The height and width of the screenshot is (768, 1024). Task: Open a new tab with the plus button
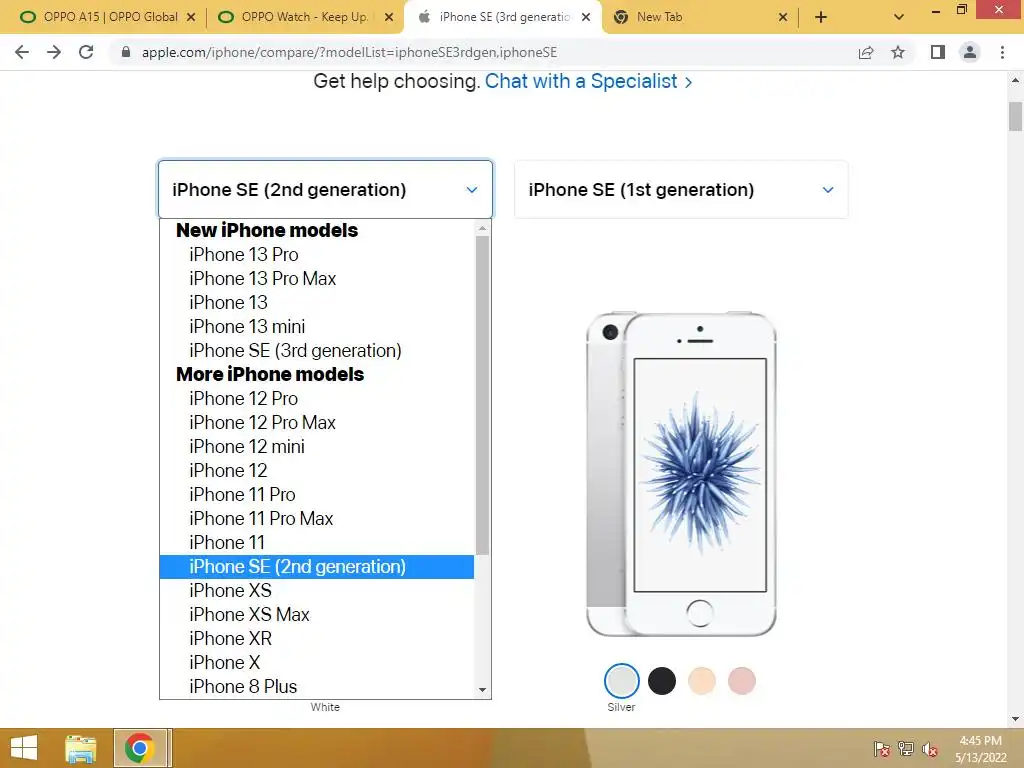(x=821, y=17)
